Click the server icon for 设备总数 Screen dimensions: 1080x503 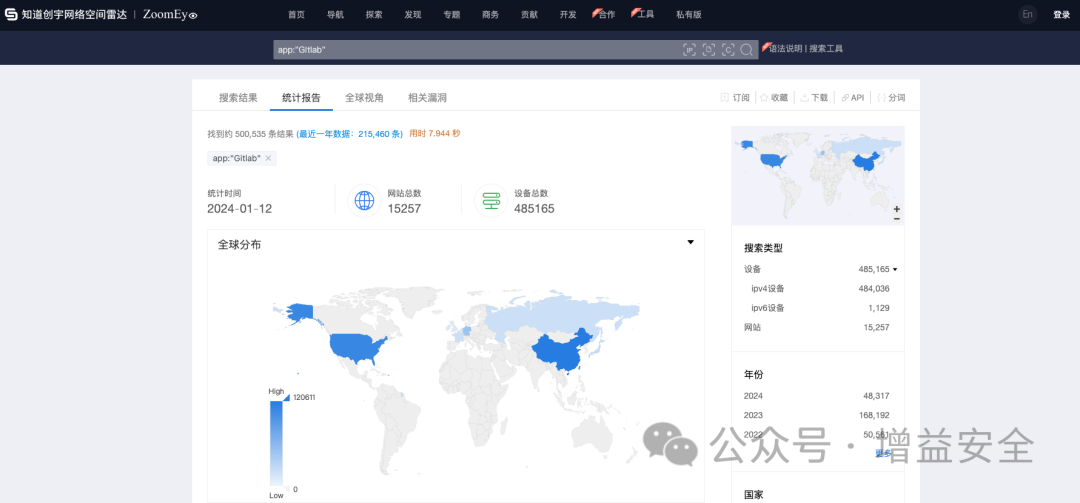coord(491,201)
